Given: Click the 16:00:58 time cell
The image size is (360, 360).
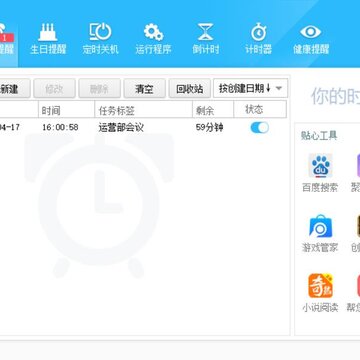Looking at the screenshot, I should (x=60, y=128).
